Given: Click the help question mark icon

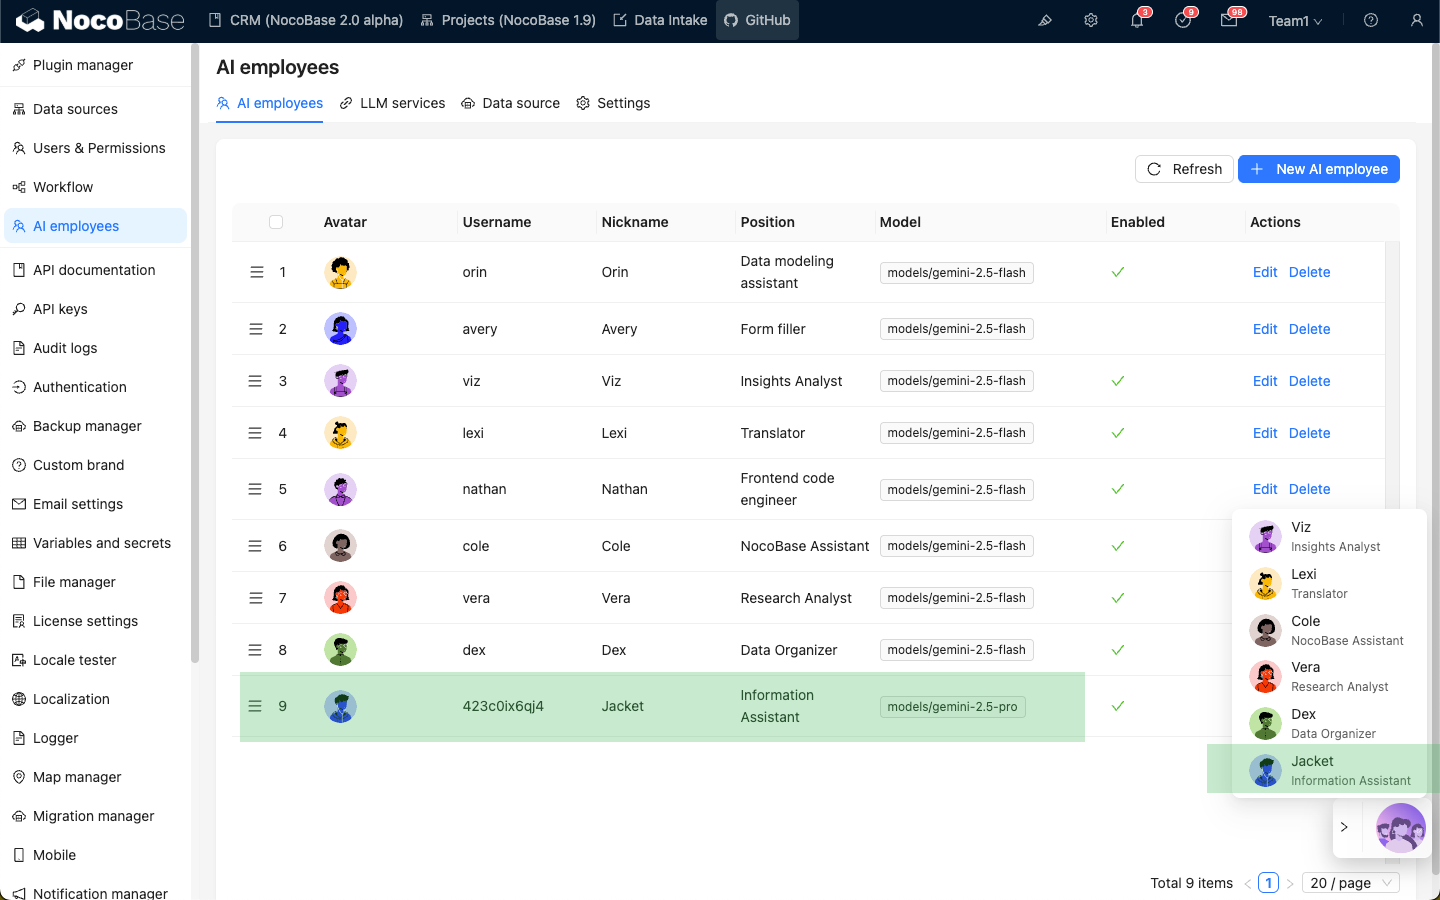Looking at the screenshot, I should click(1371, 20).
